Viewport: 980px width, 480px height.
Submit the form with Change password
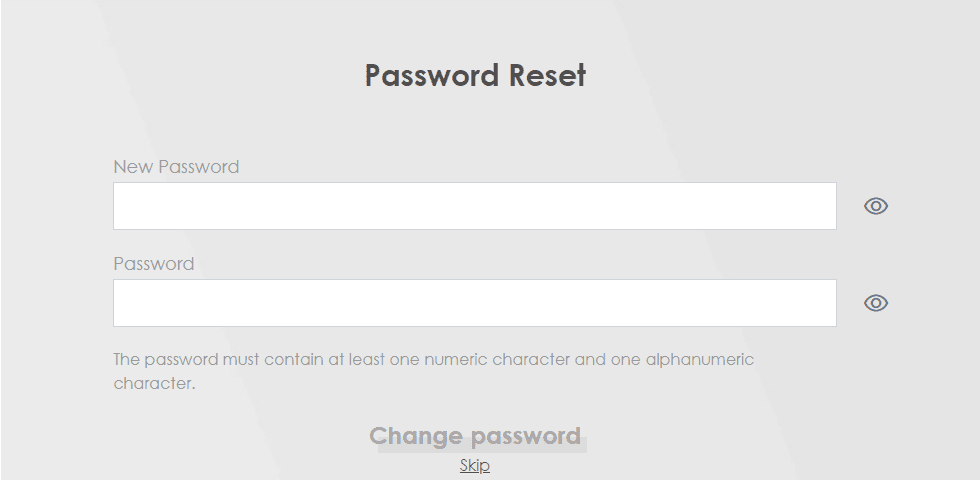pyautogui.click(x=476, y=436)
